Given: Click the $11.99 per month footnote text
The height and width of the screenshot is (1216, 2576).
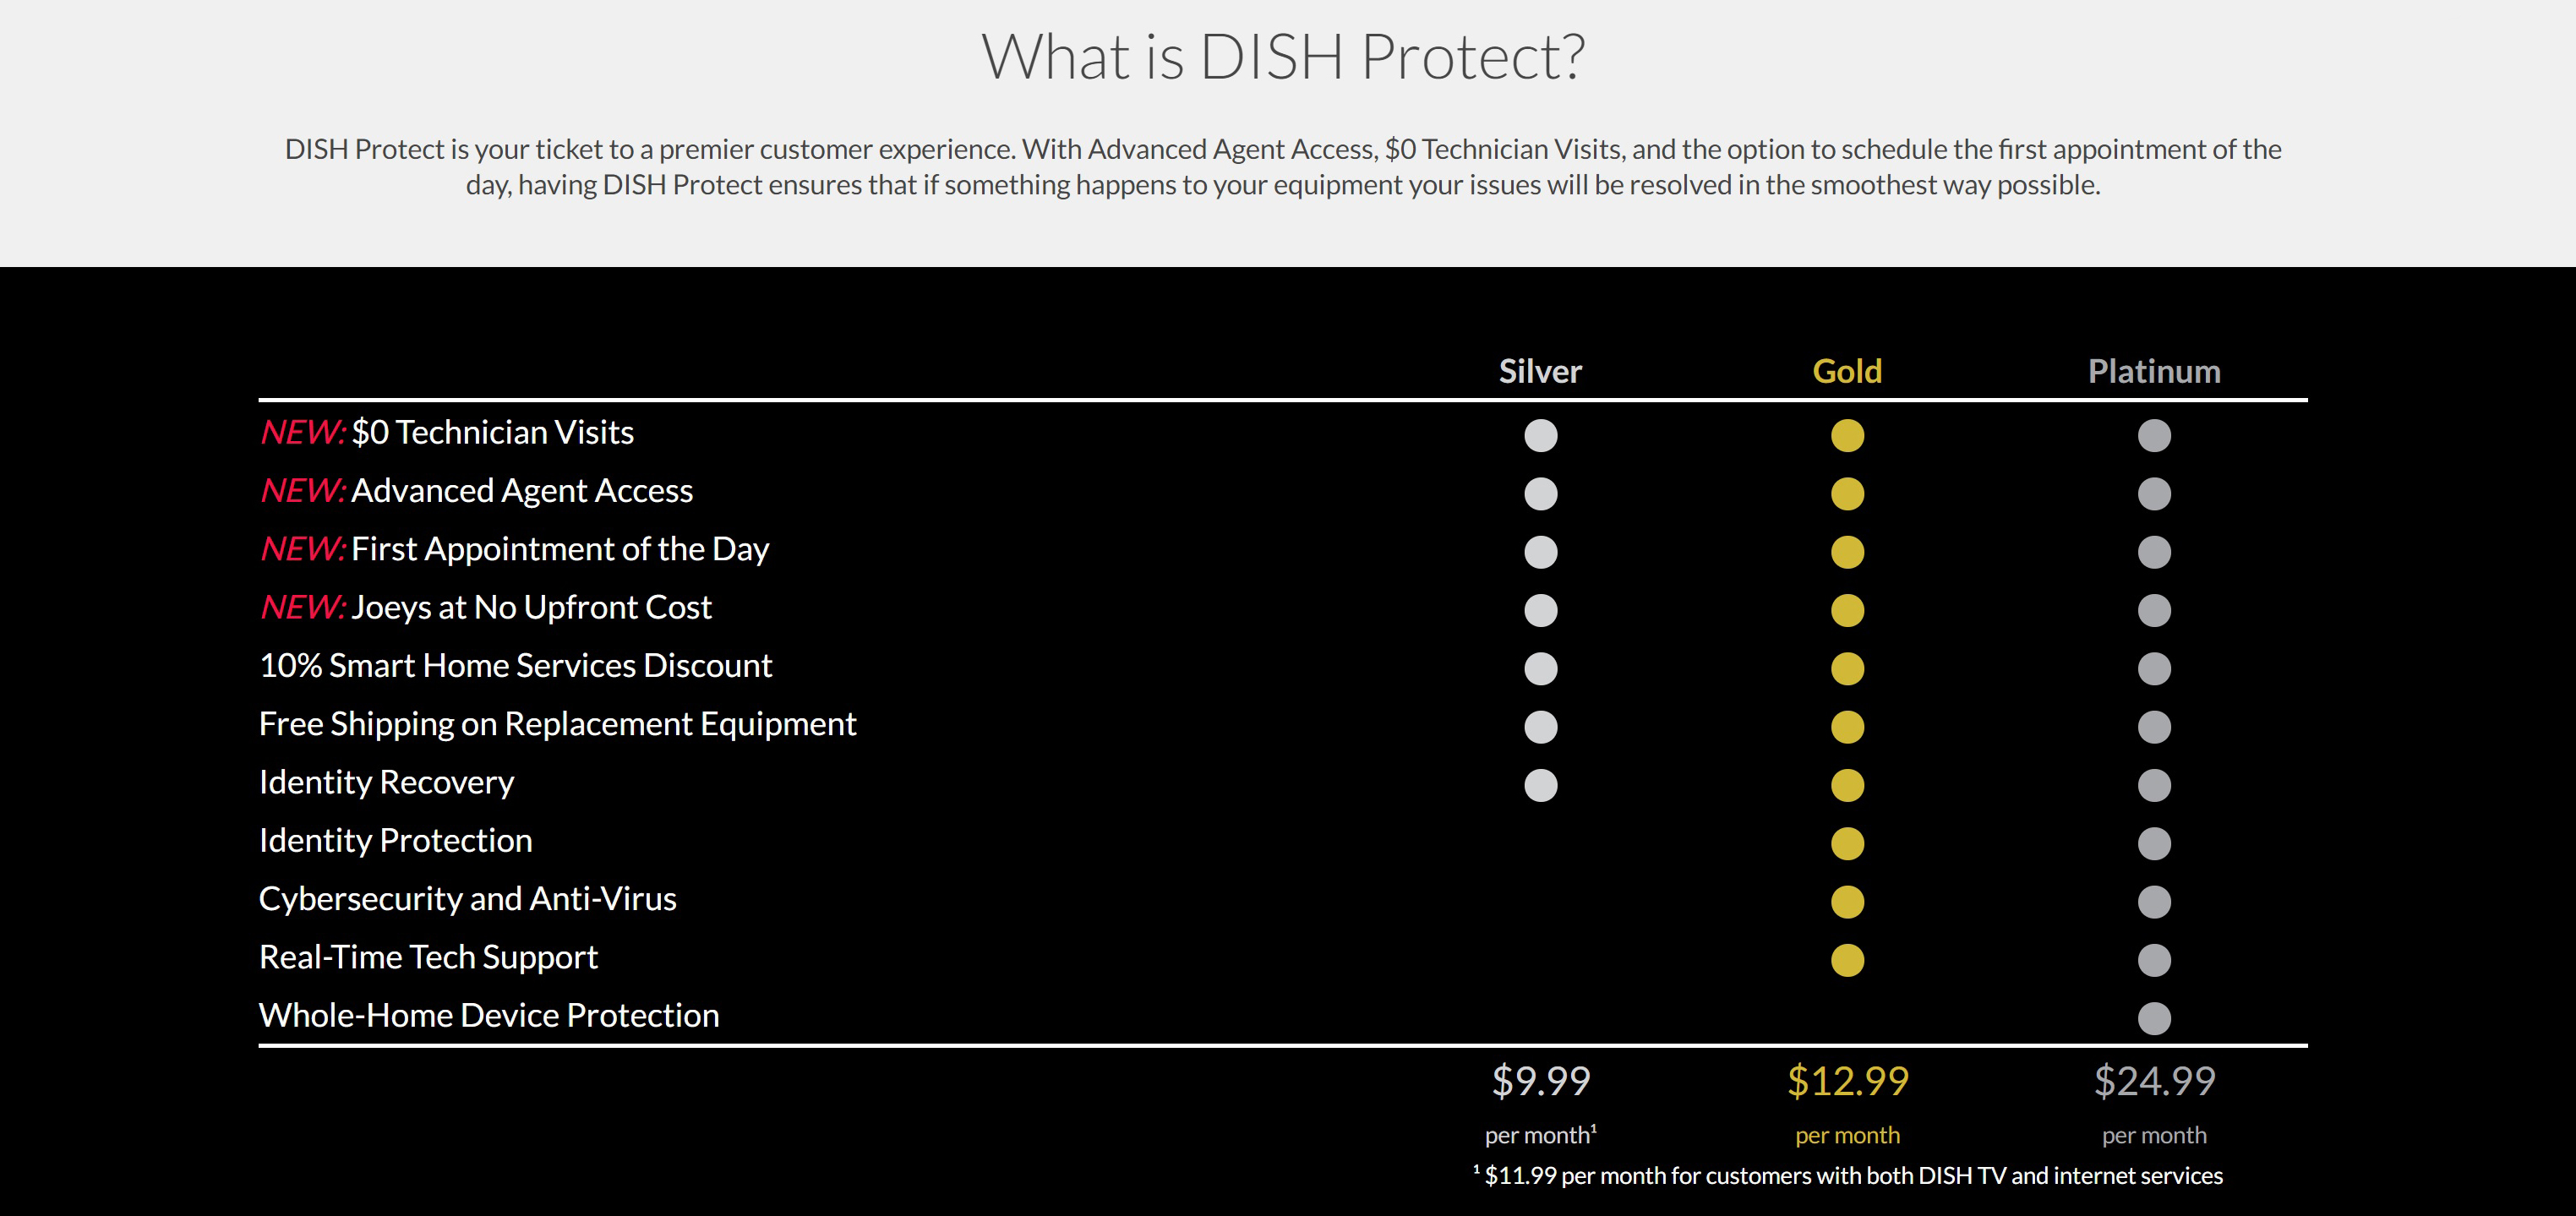Looking at the screenshot, I should click(1852, 1175).
